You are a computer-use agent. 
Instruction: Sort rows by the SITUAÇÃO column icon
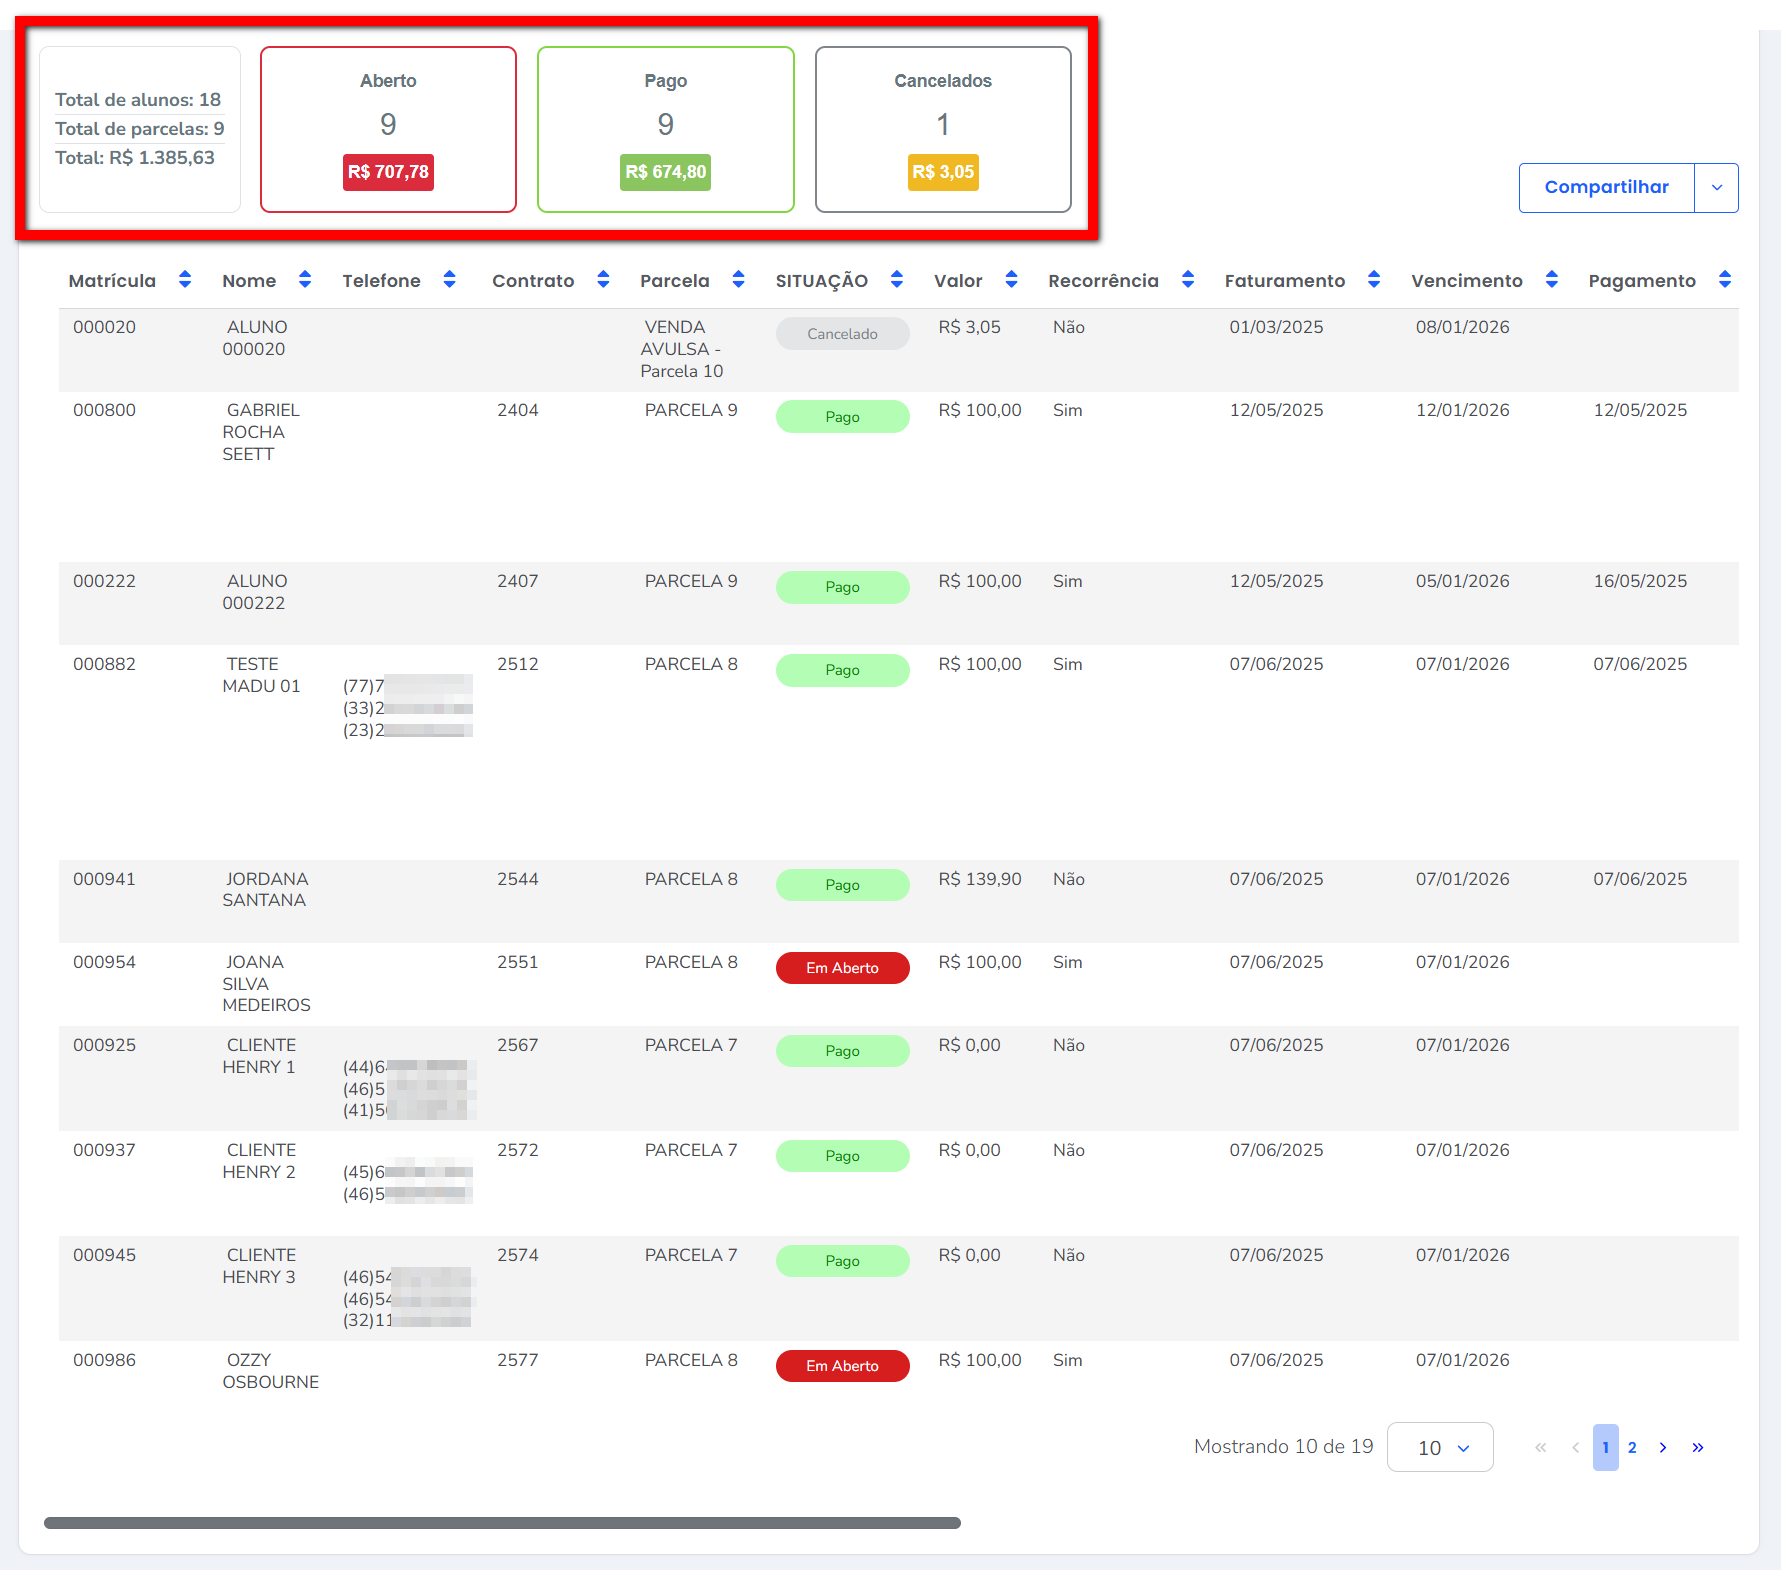[x=897, y=280]
